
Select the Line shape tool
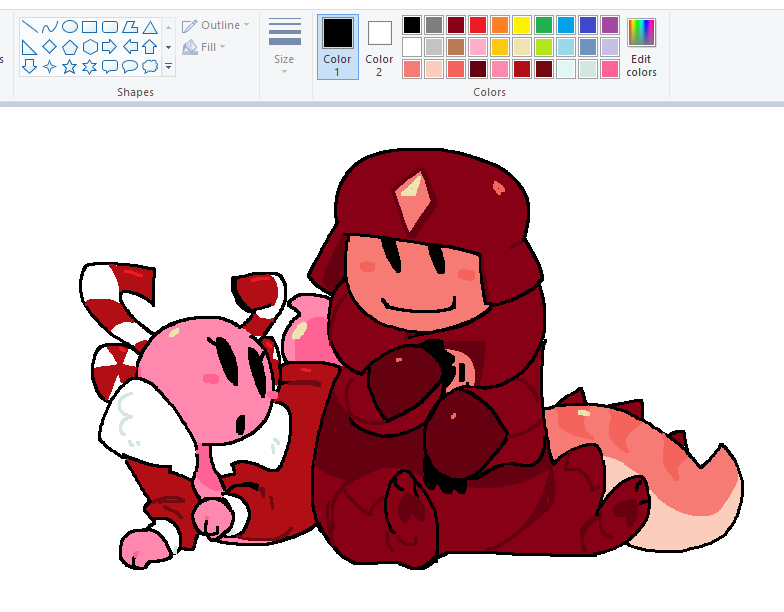click(30, 26)
